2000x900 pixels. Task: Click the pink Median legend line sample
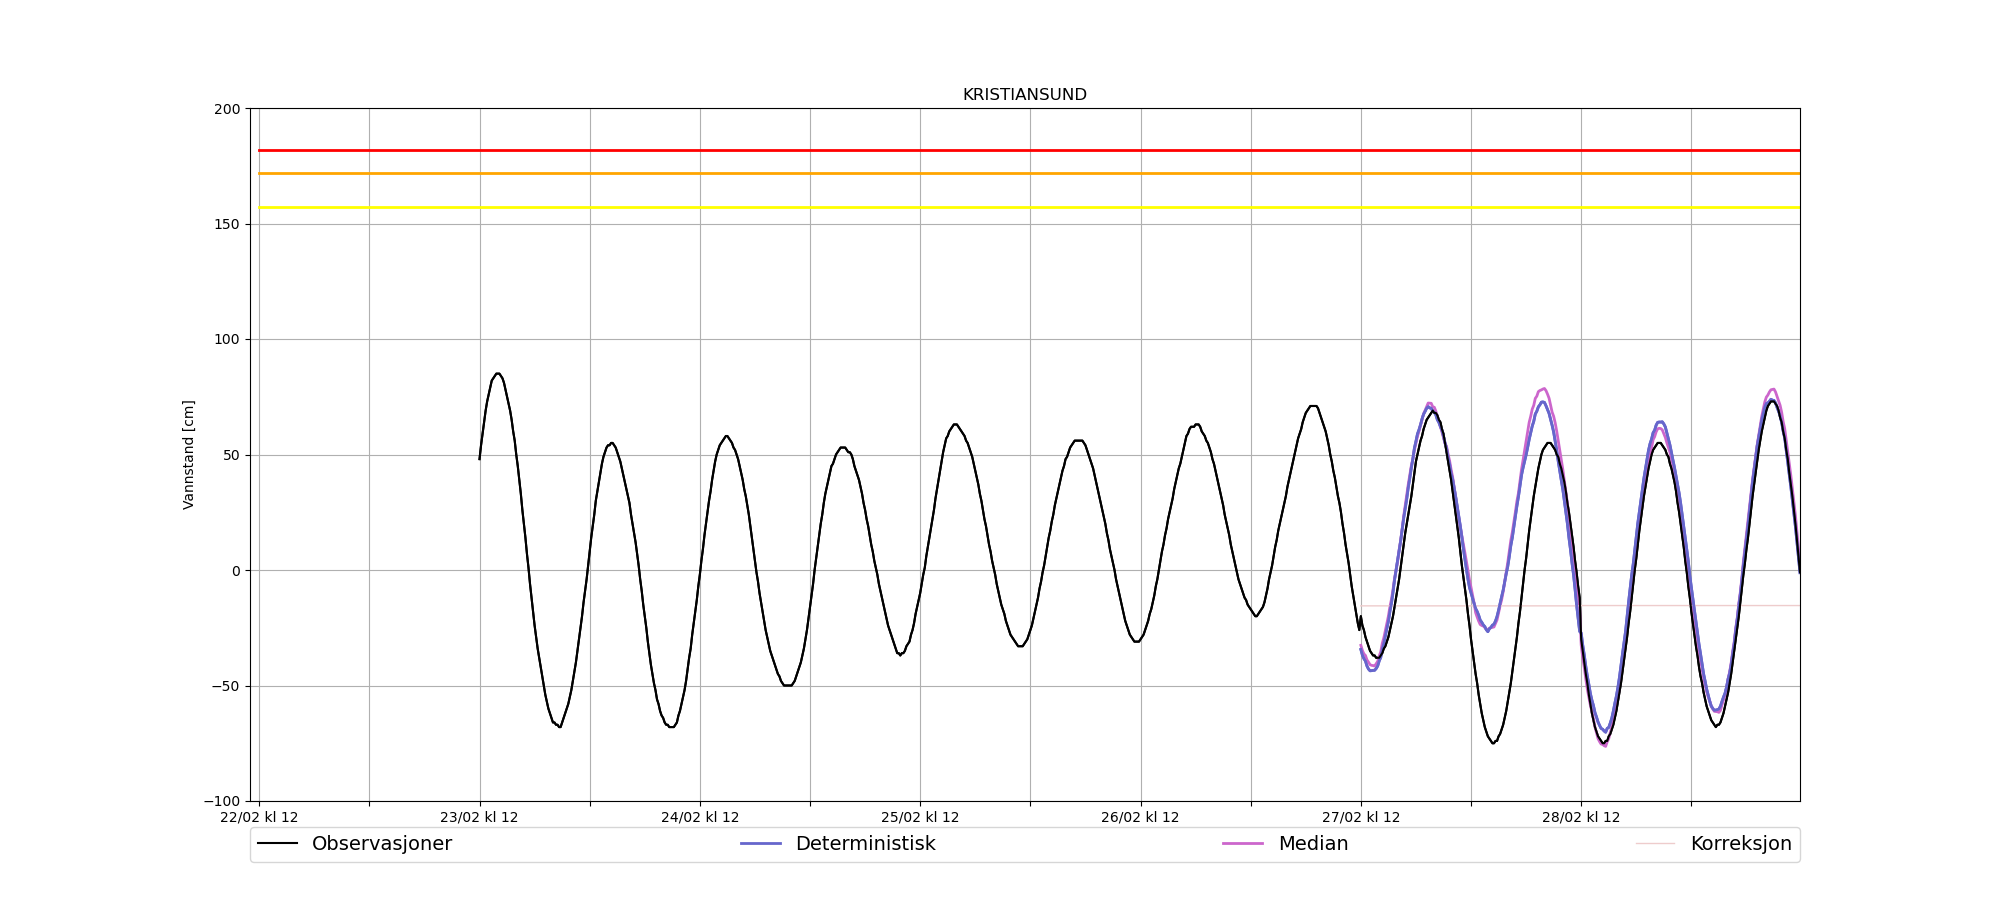point(1243,844)
